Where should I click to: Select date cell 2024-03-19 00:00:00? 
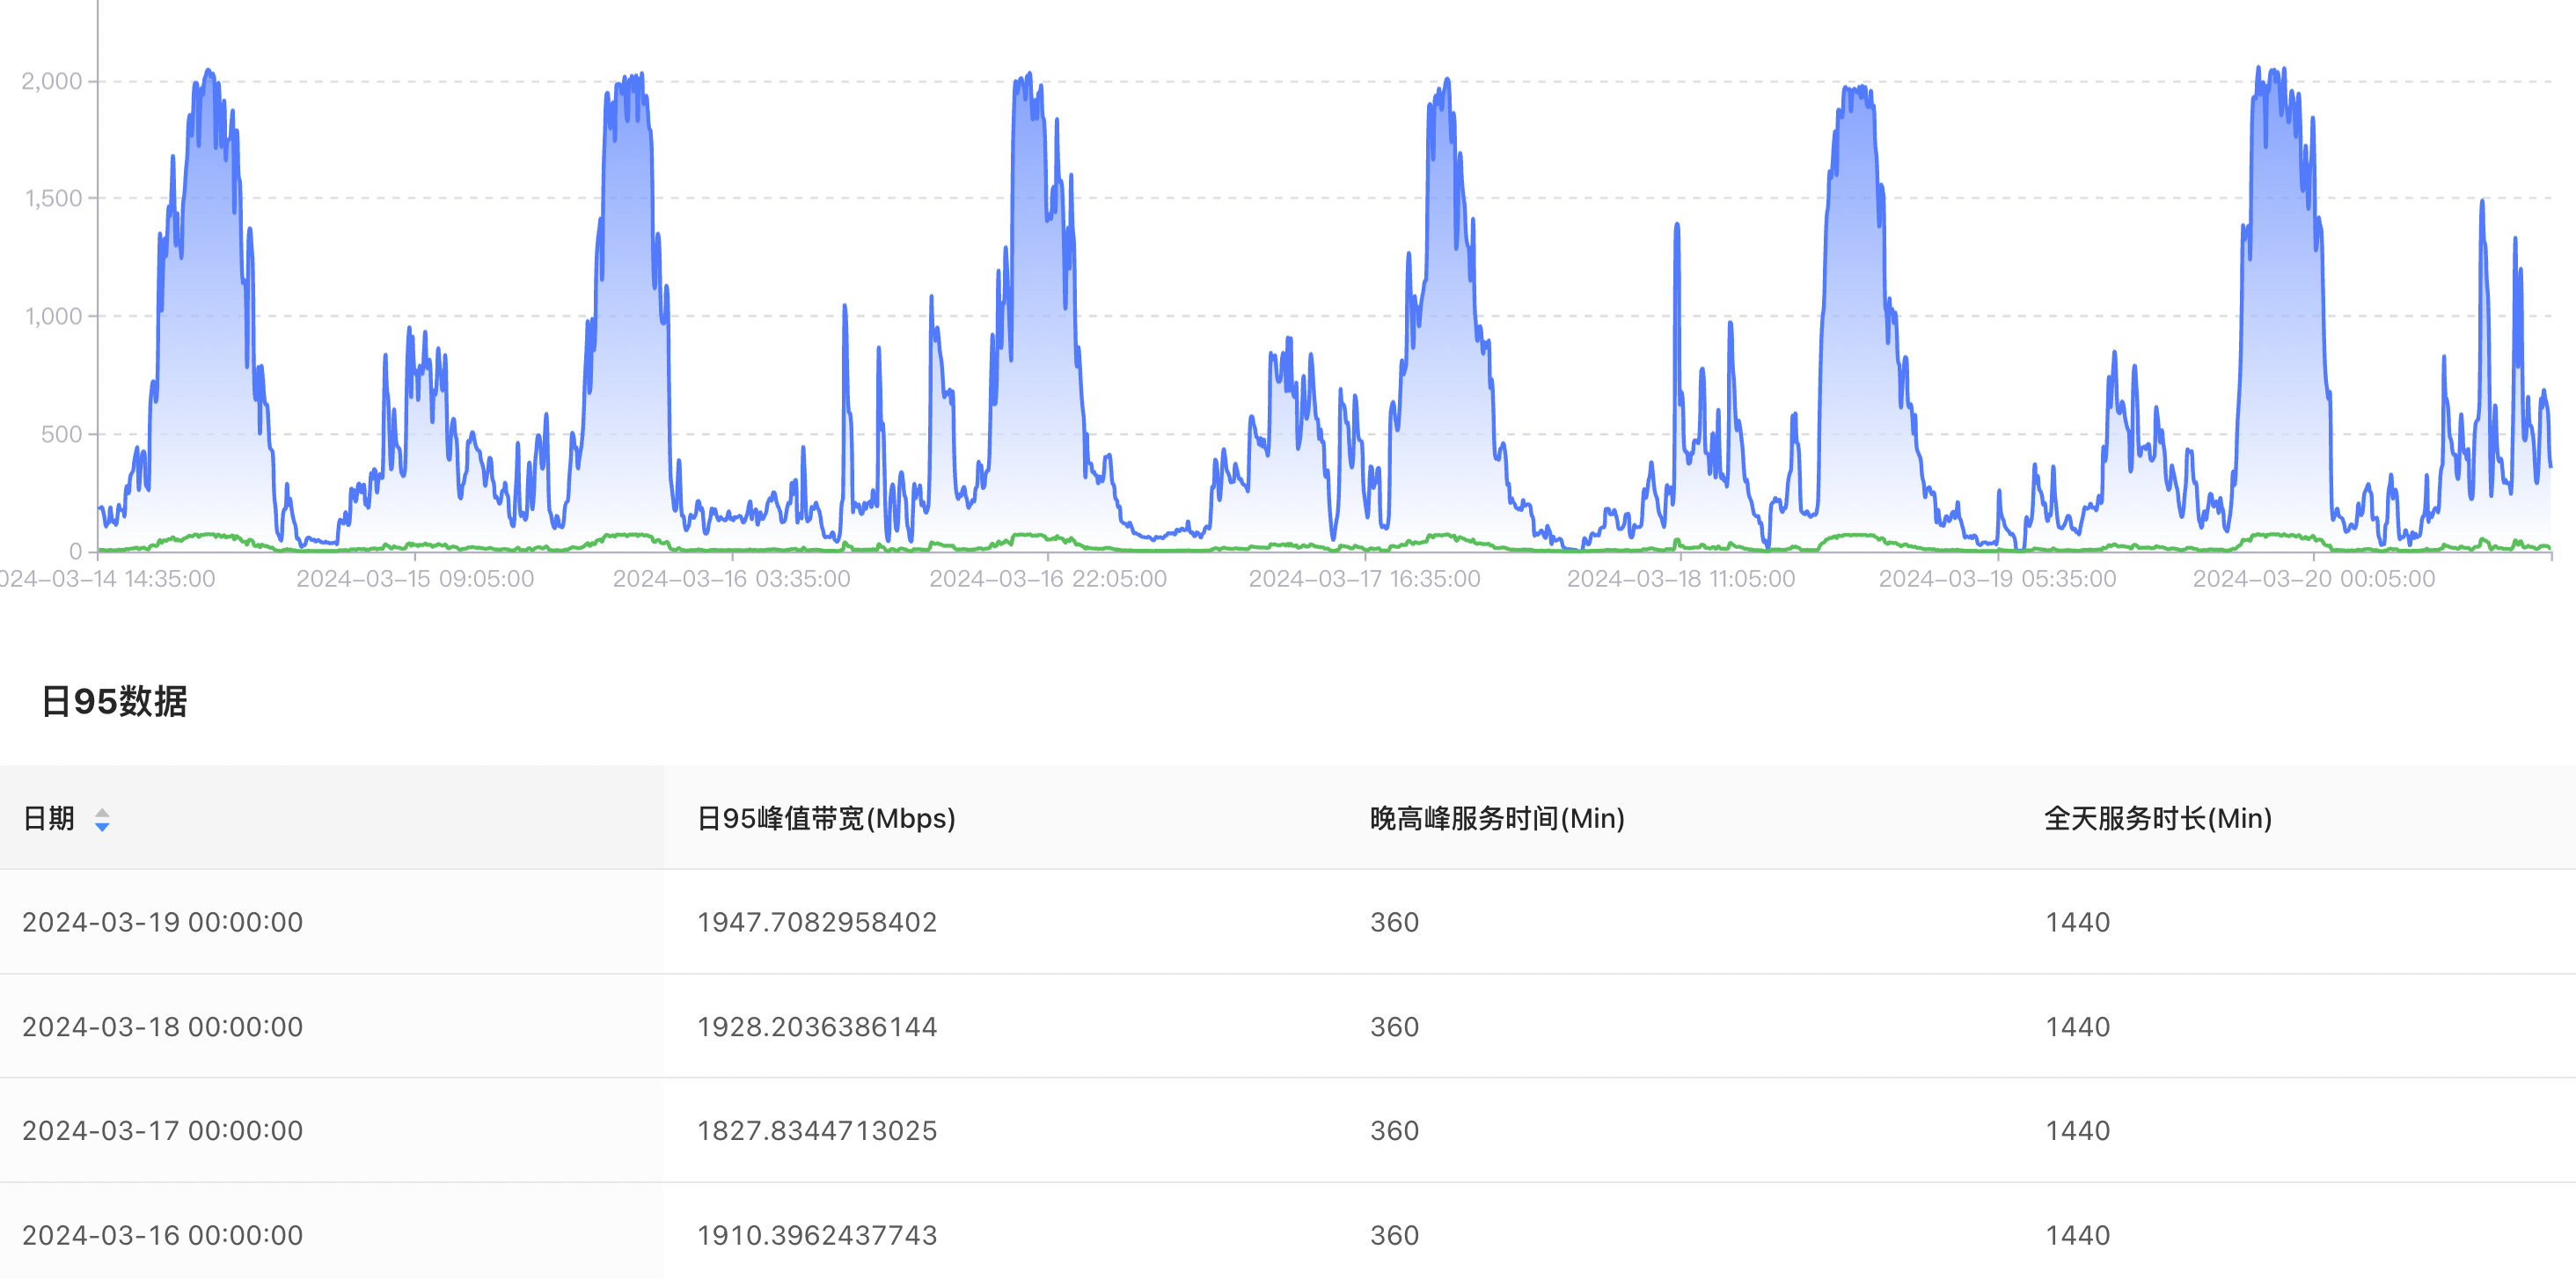click(163, 922)
